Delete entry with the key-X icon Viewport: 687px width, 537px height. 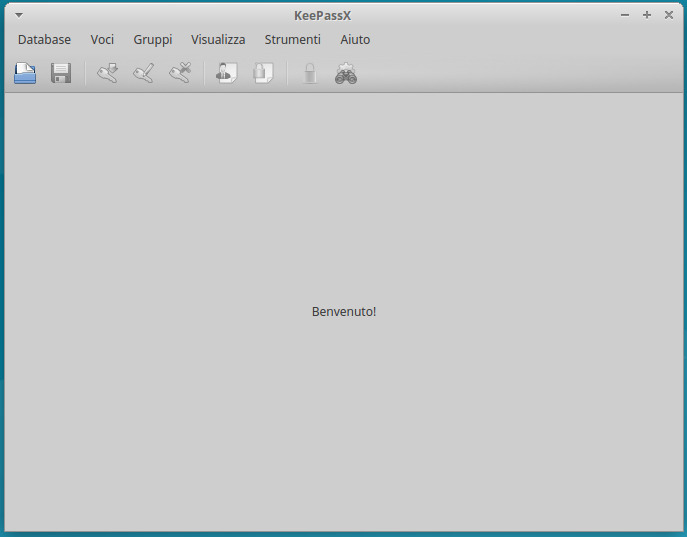coord(180,73)
